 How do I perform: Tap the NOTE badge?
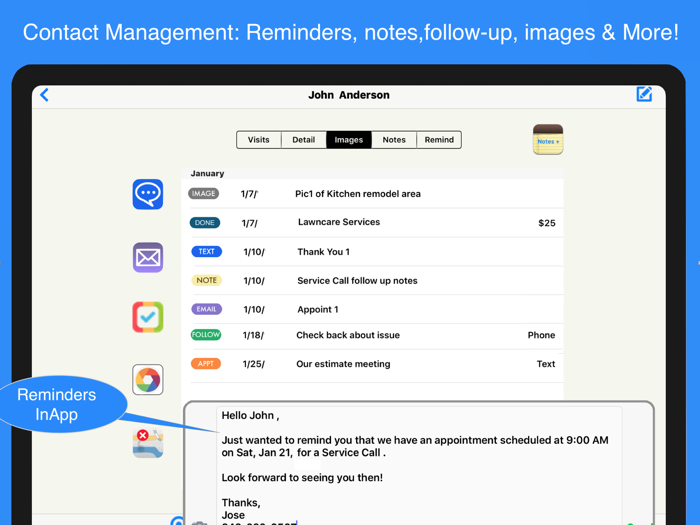[206, 280]
